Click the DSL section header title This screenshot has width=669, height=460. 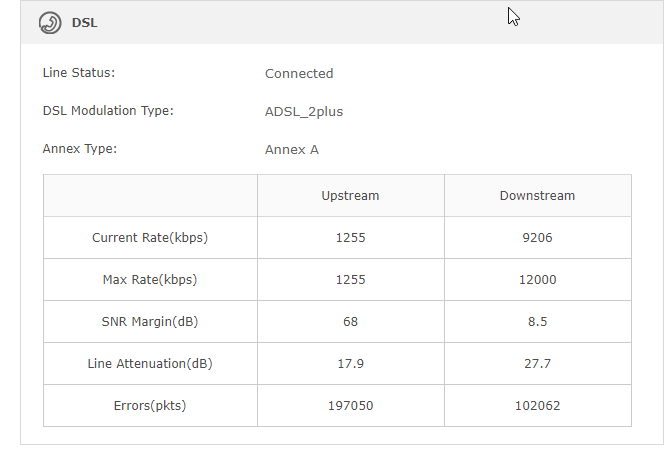(x=84, y=23)
